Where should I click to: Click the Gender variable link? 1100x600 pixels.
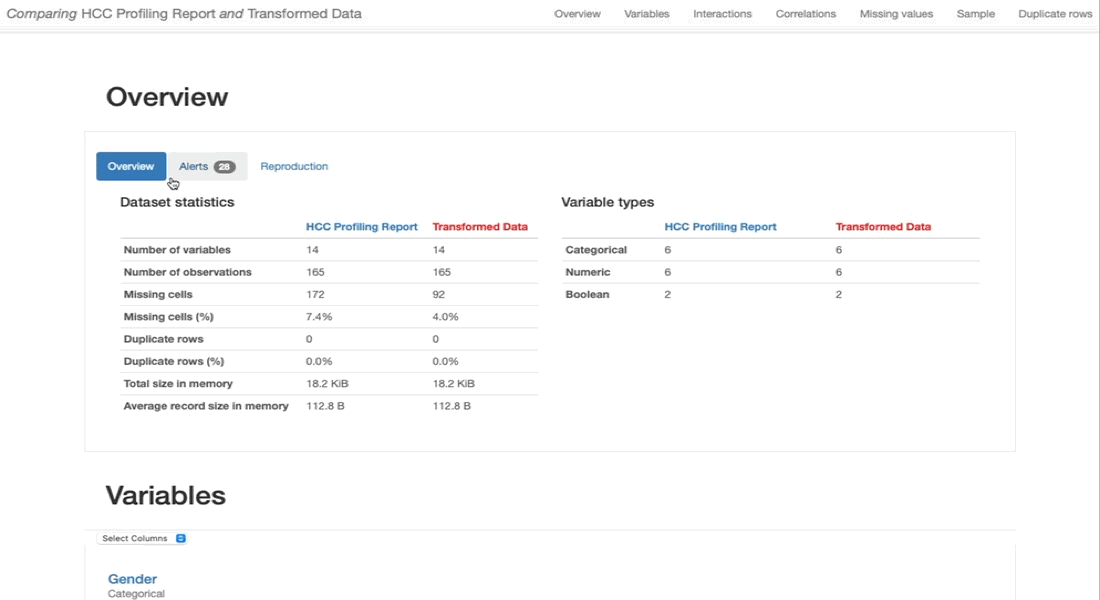point(133,579)
